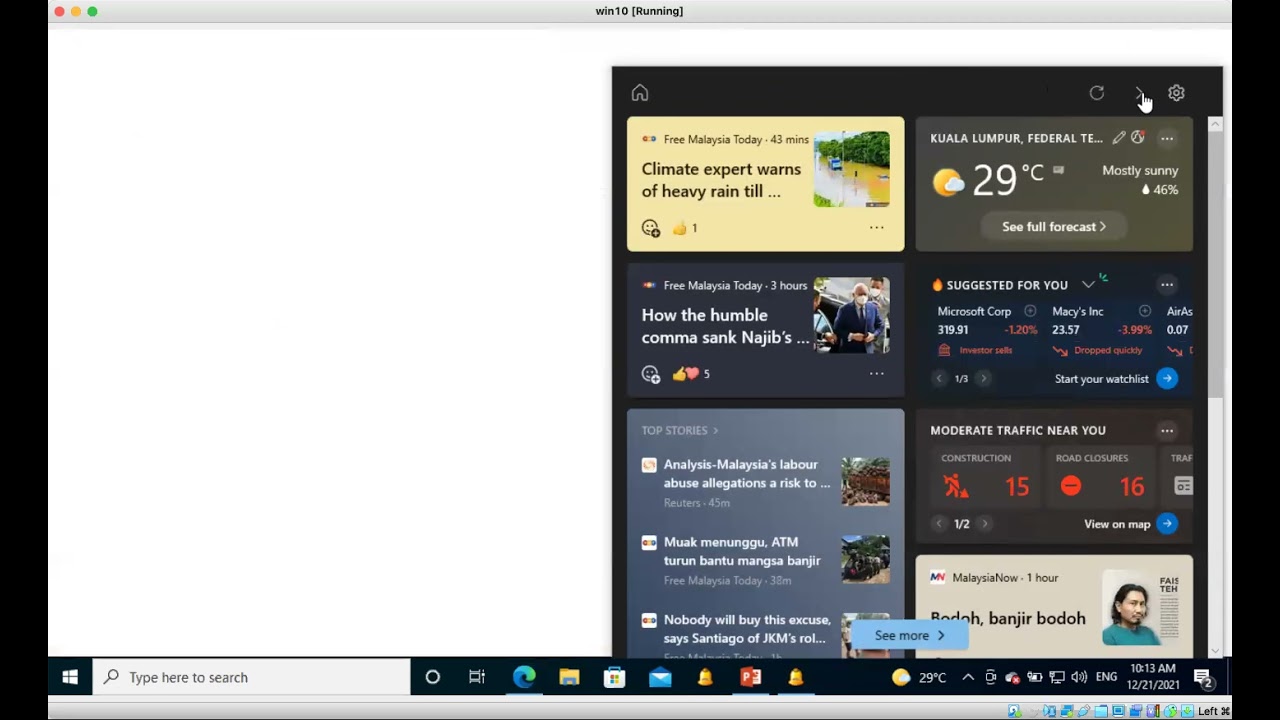The height and width of the screenshot is (720, 1280).
Task: Click the 29 °C temperature reading in widget
Action: [x=1008, y=180]
